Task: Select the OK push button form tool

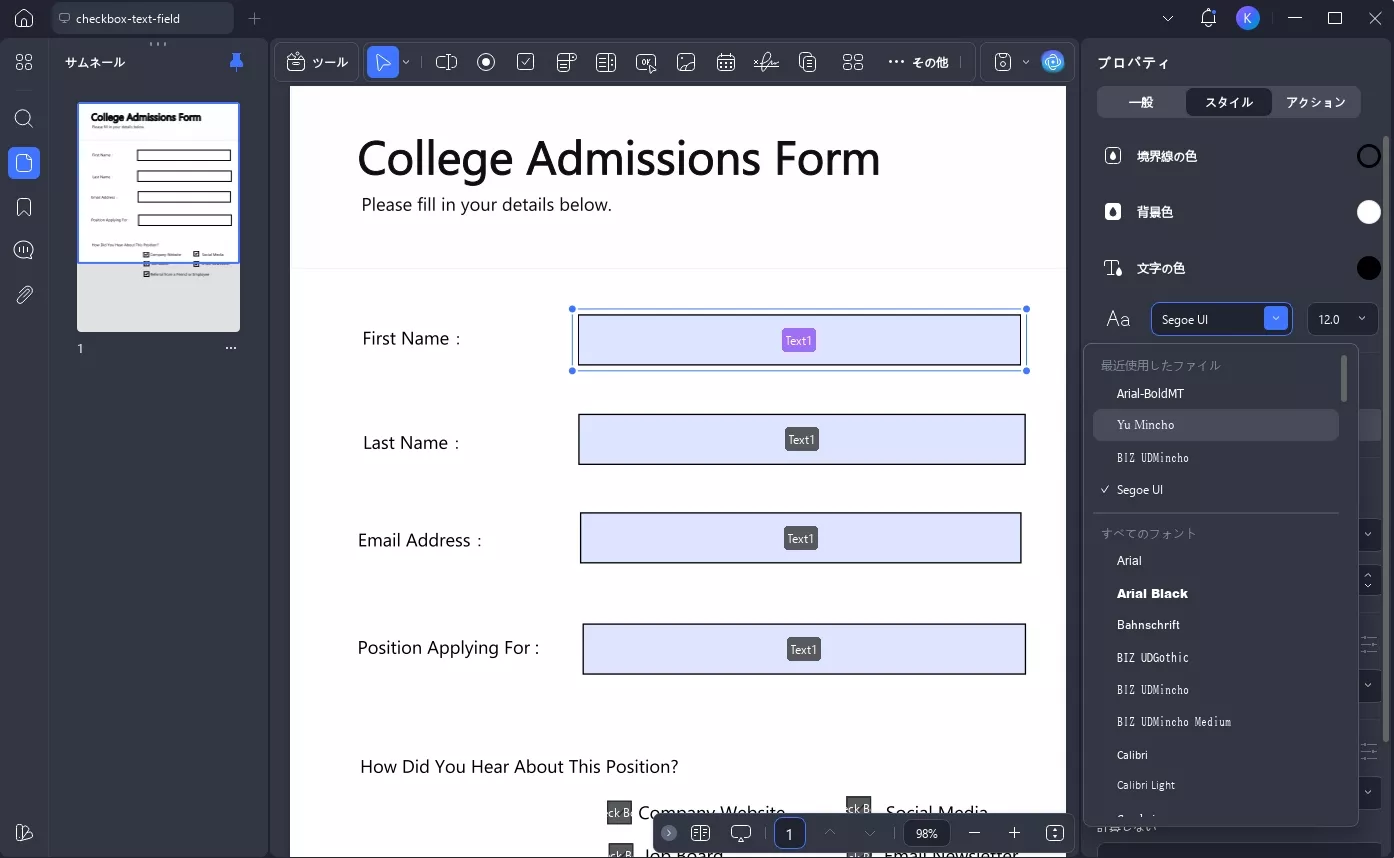Action: click(x=646, y=62)
